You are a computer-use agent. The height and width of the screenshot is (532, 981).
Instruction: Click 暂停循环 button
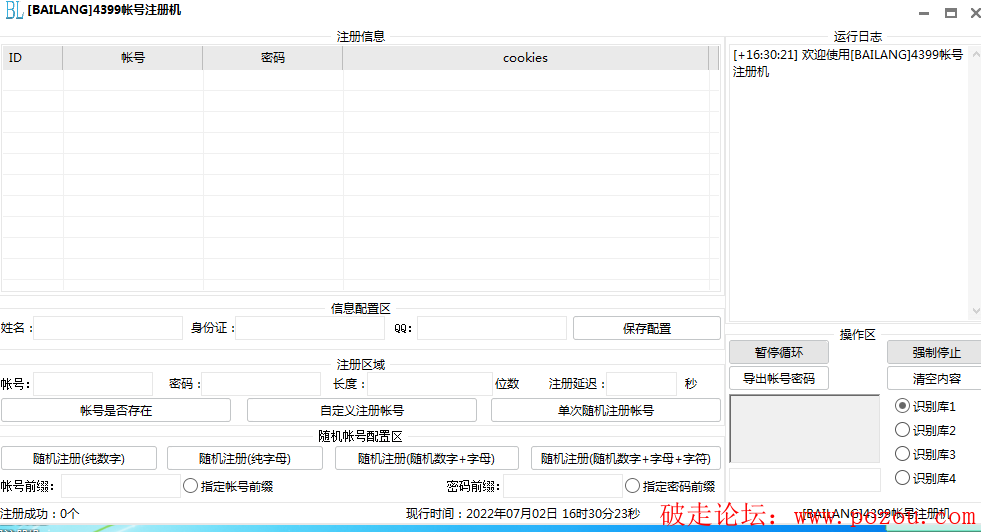pyautogui.click(x=778, y=352)
